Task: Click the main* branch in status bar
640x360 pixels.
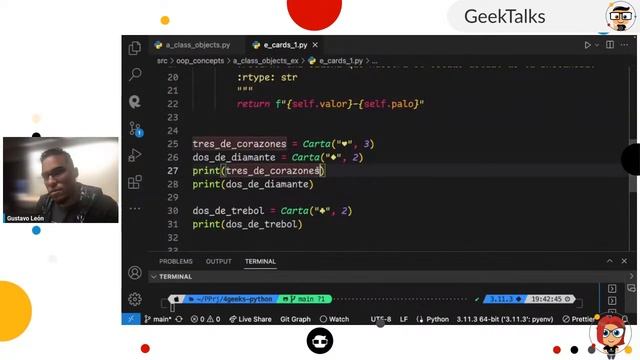Action: [158, 319]
